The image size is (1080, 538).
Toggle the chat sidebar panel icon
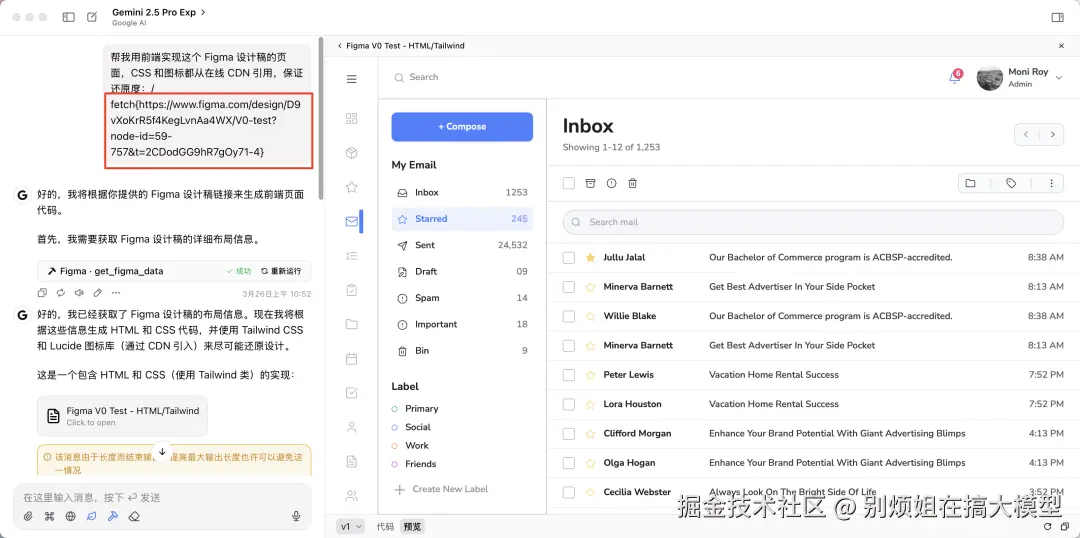click(68, 17)
